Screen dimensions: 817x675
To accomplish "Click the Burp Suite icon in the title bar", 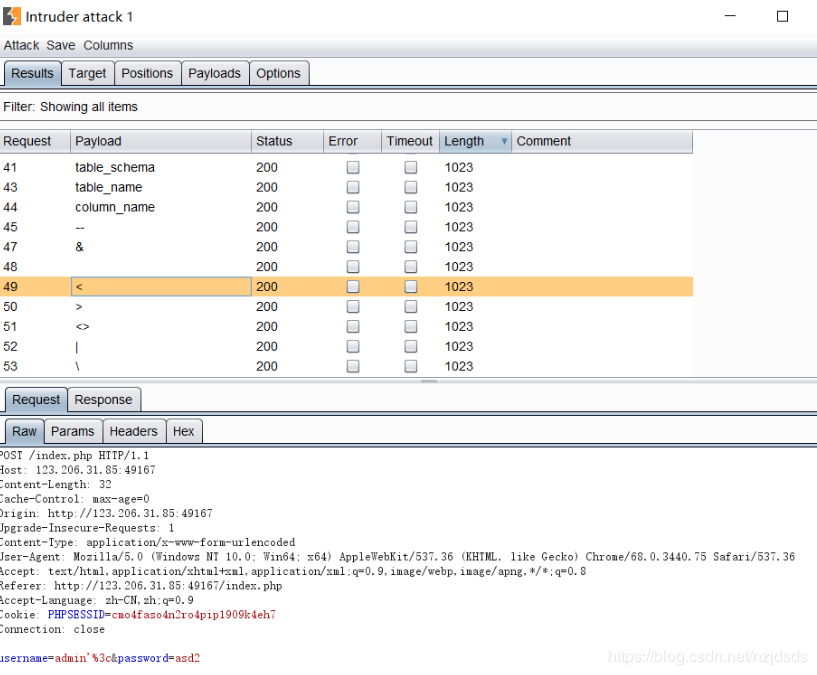I will pos(12,16).
